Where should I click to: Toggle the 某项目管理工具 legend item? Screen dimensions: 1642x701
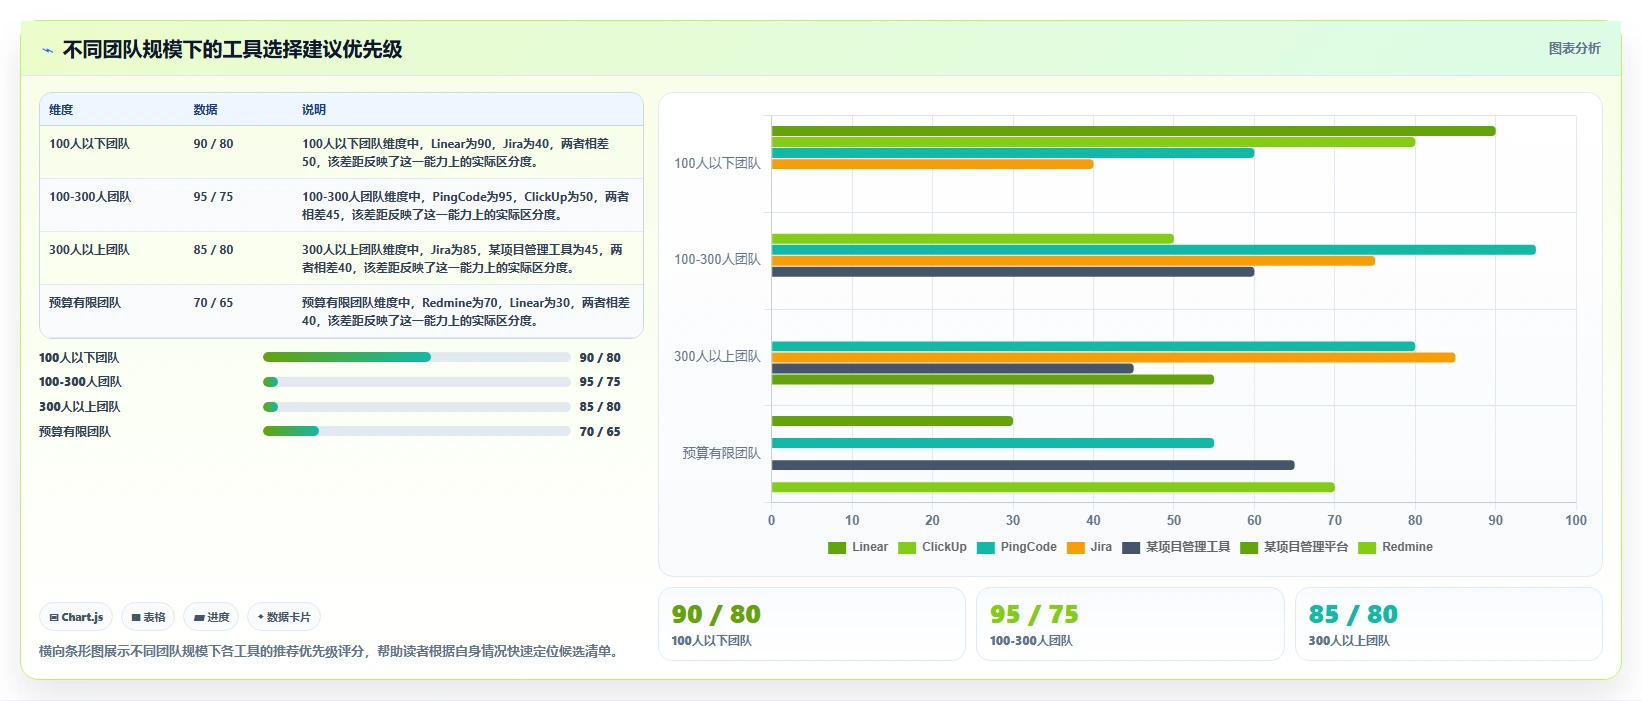[1176, 547]
